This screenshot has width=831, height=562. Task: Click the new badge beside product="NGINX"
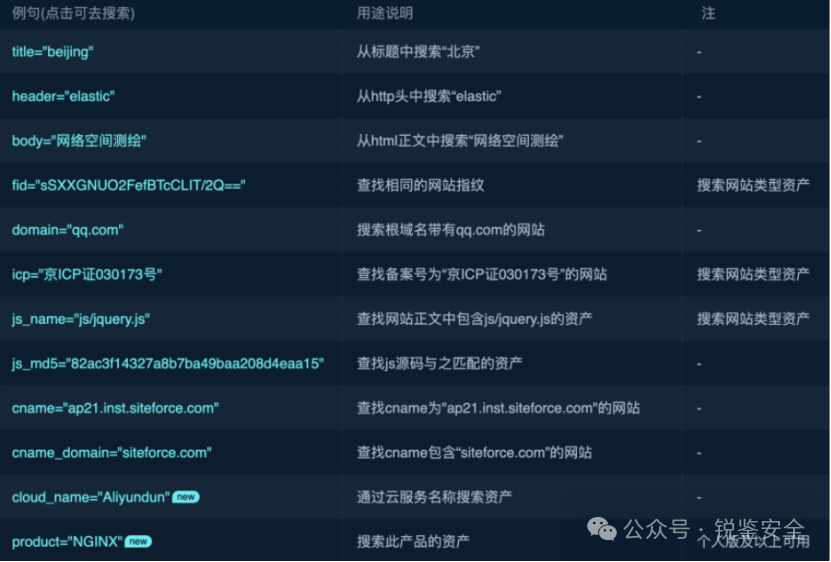click(x=138, y=542)
